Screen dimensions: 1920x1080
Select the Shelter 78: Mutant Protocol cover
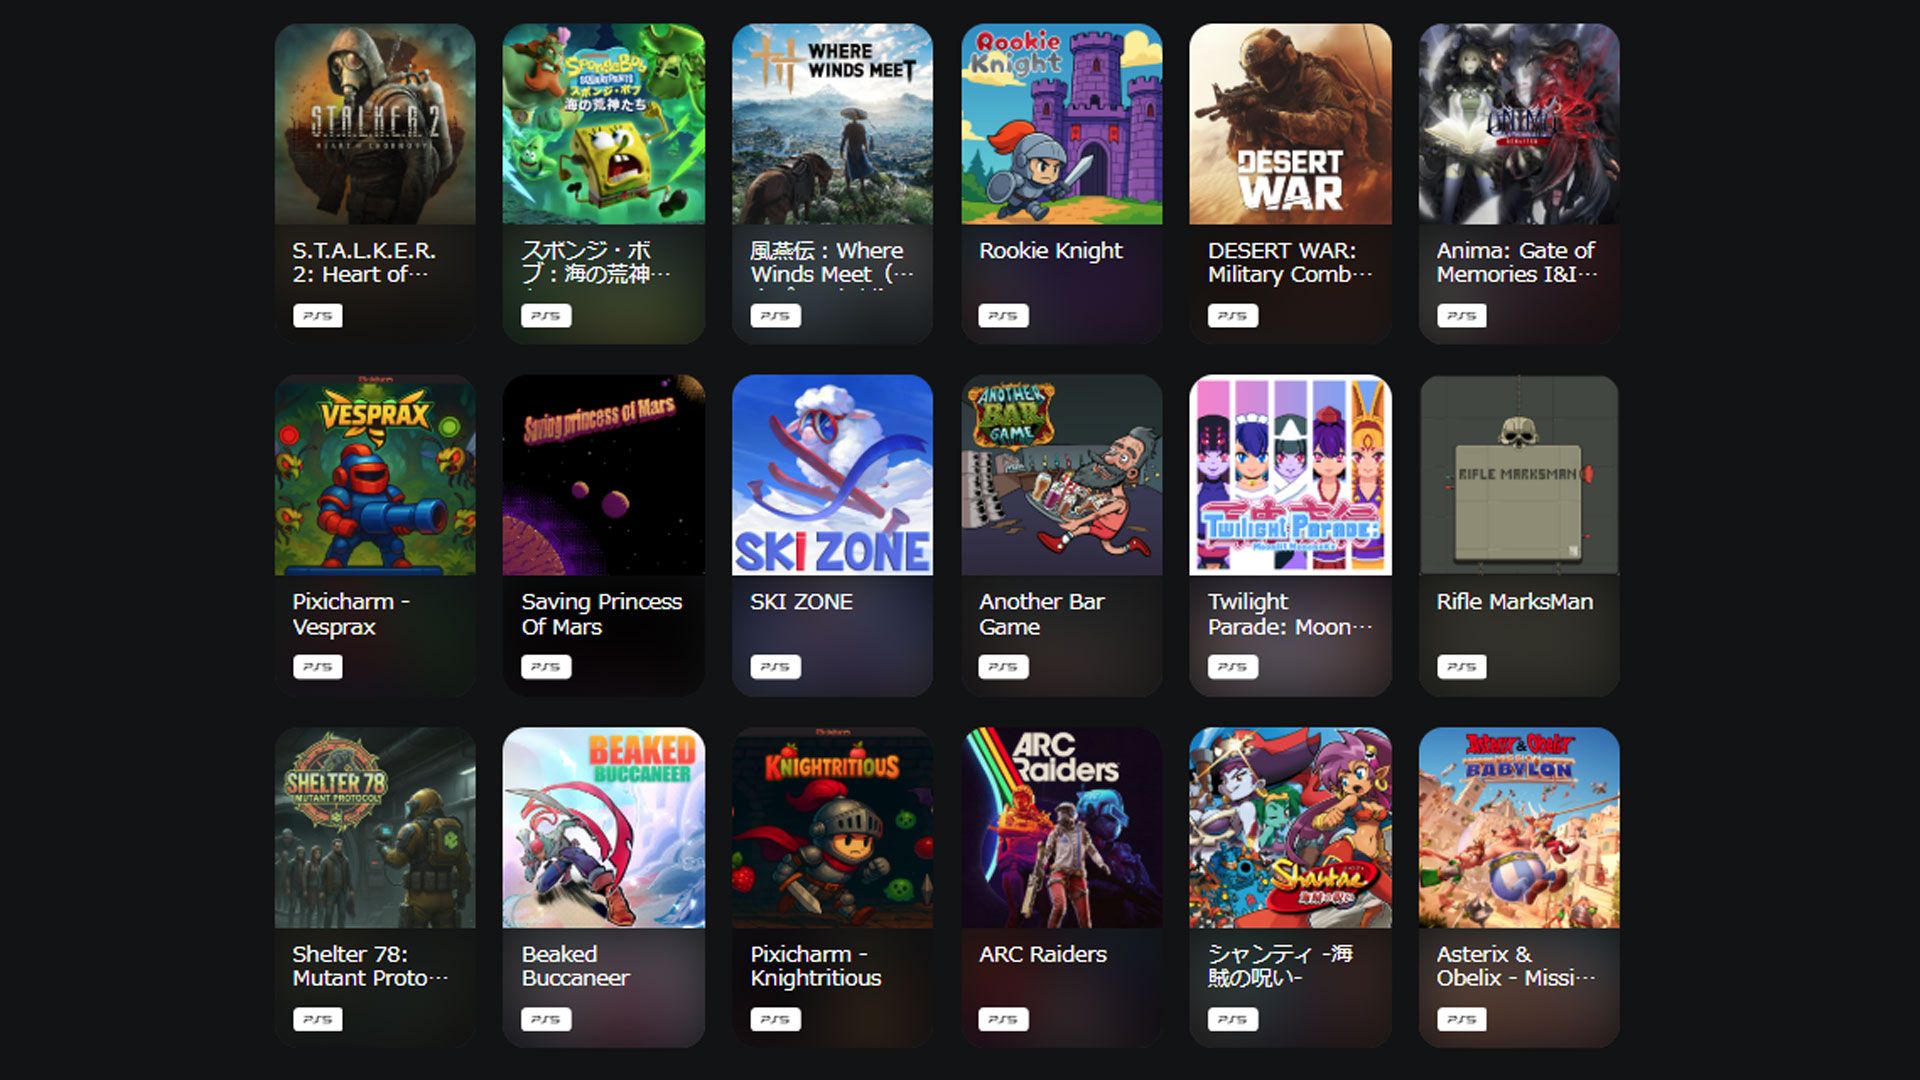pyautogui.click(x=375, y=827)
